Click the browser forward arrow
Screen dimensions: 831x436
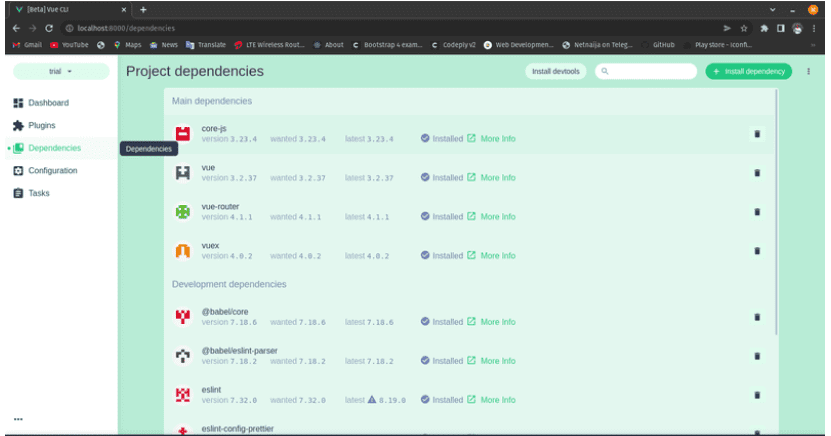33,29
